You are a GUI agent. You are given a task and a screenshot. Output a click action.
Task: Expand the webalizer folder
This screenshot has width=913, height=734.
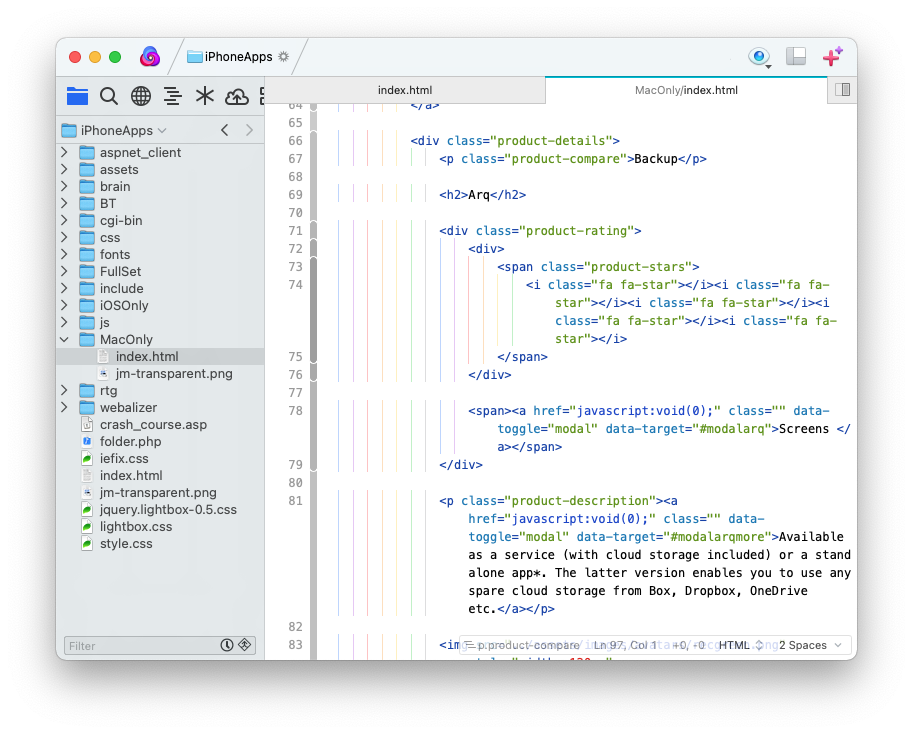(x=64, y=407)
